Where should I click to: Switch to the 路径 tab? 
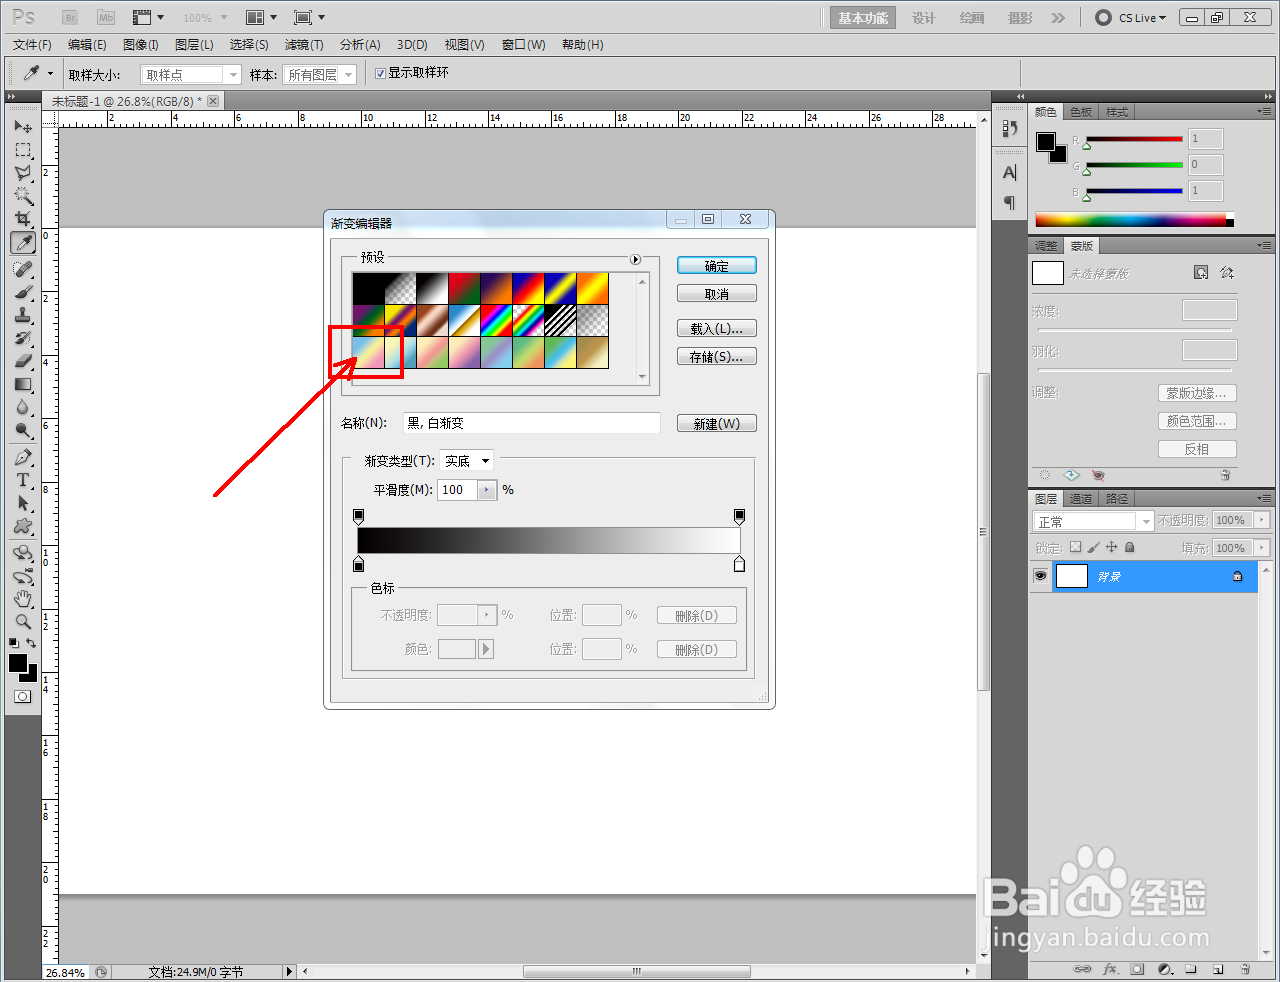(x=1117, y=499)
